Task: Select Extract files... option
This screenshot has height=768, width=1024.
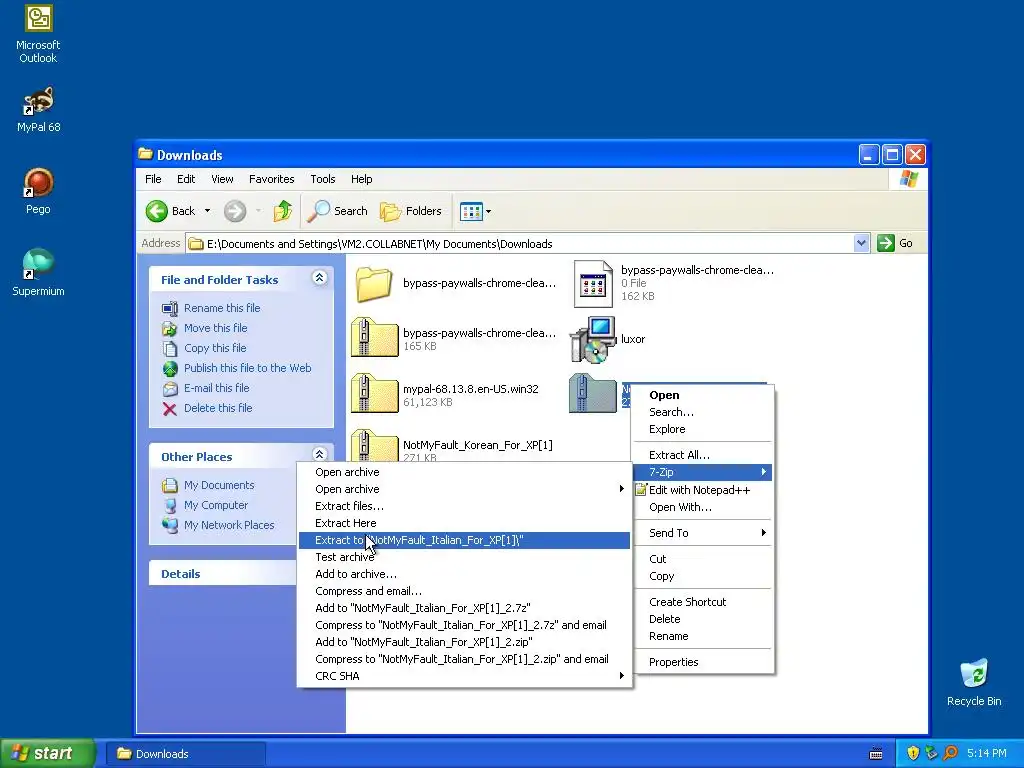Action: [464, 506]
